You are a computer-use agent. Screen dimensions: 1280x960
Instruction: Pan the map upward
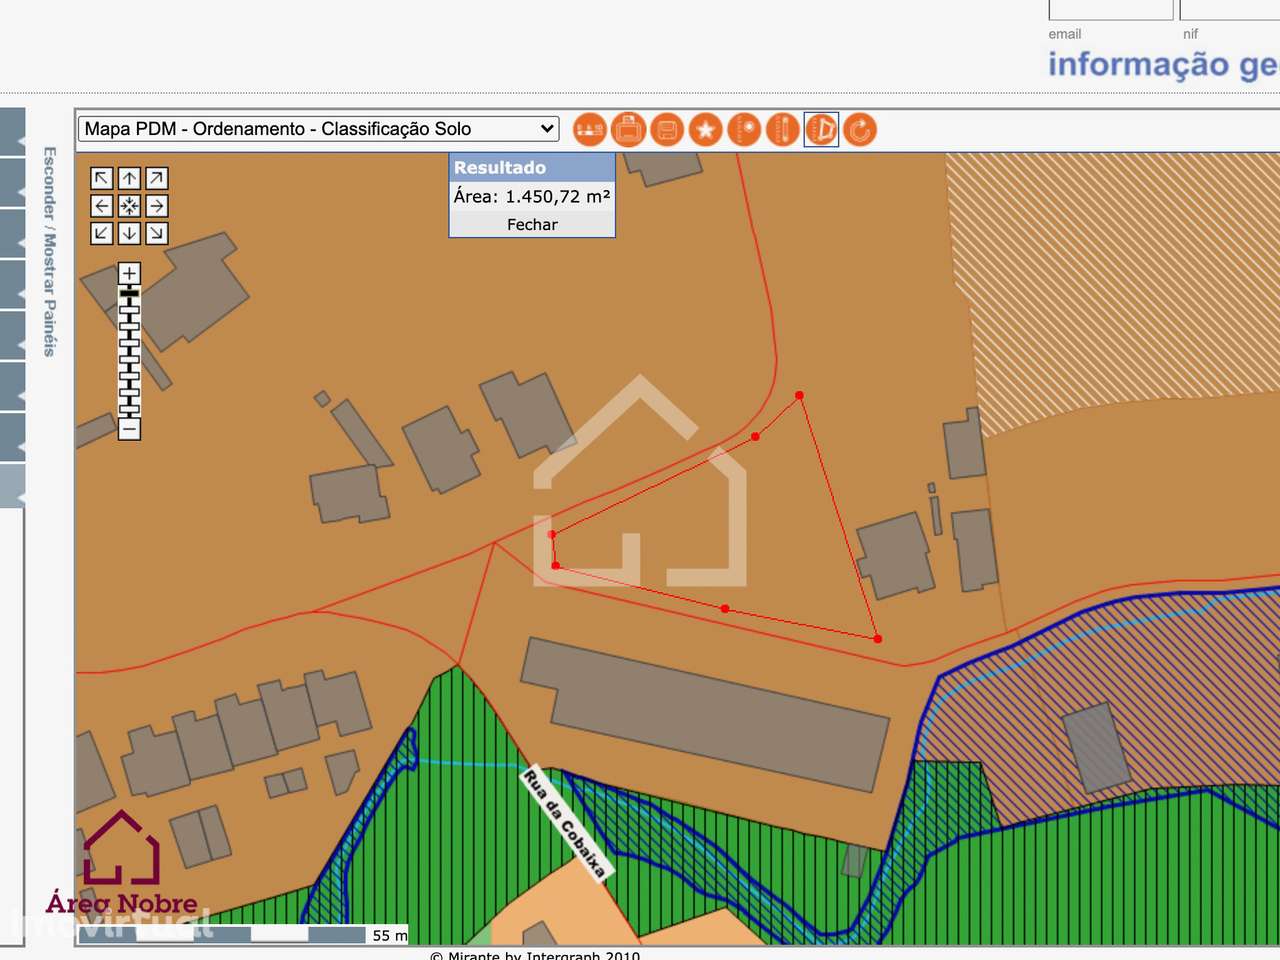129,178
